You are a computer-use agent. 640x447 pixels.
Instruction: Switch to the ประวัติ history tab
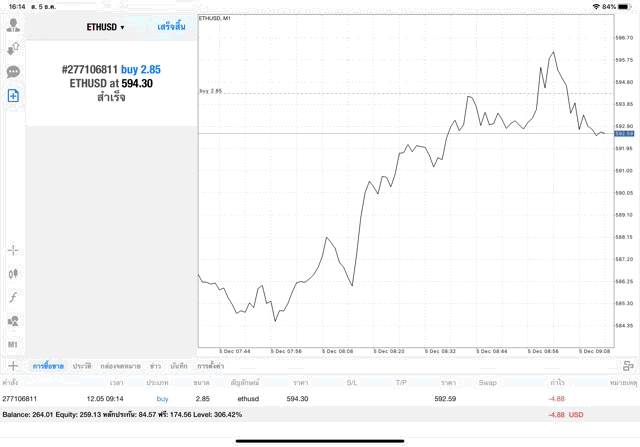pos(82,366)
